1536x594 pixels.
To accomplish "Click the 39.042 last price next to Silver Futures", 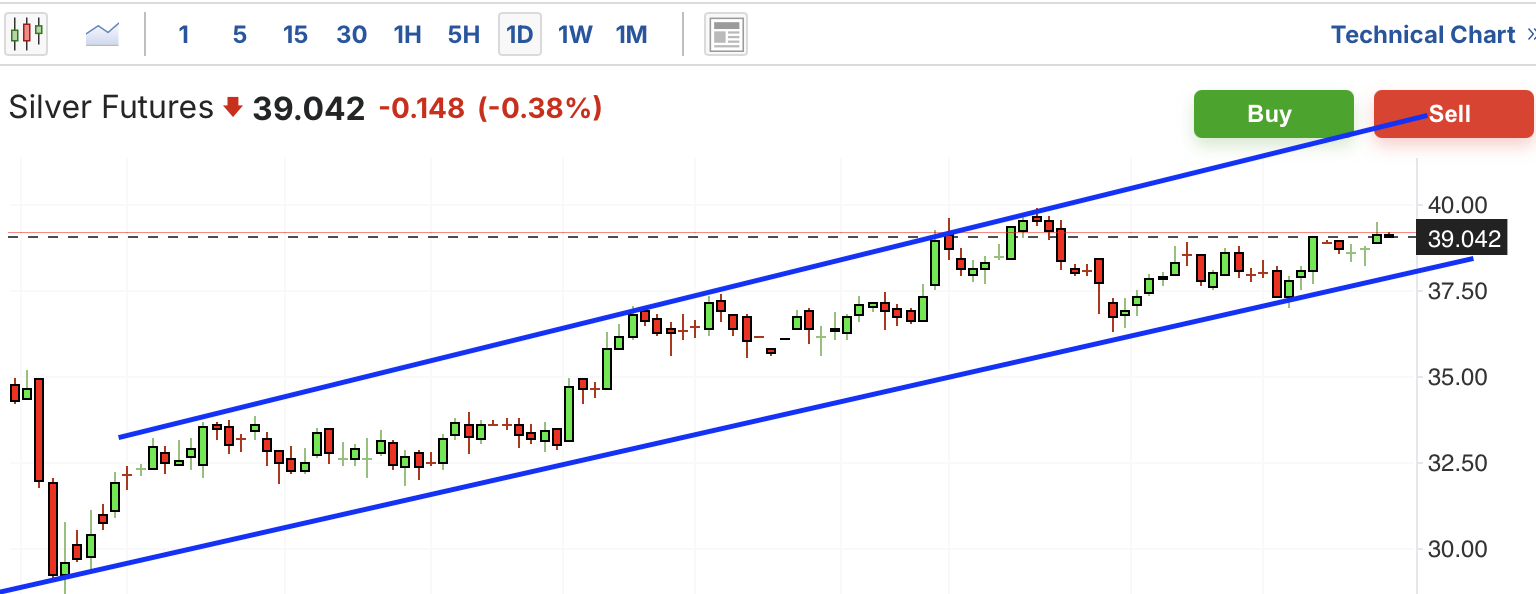I will pyautogui.click(x=308, y=108).
